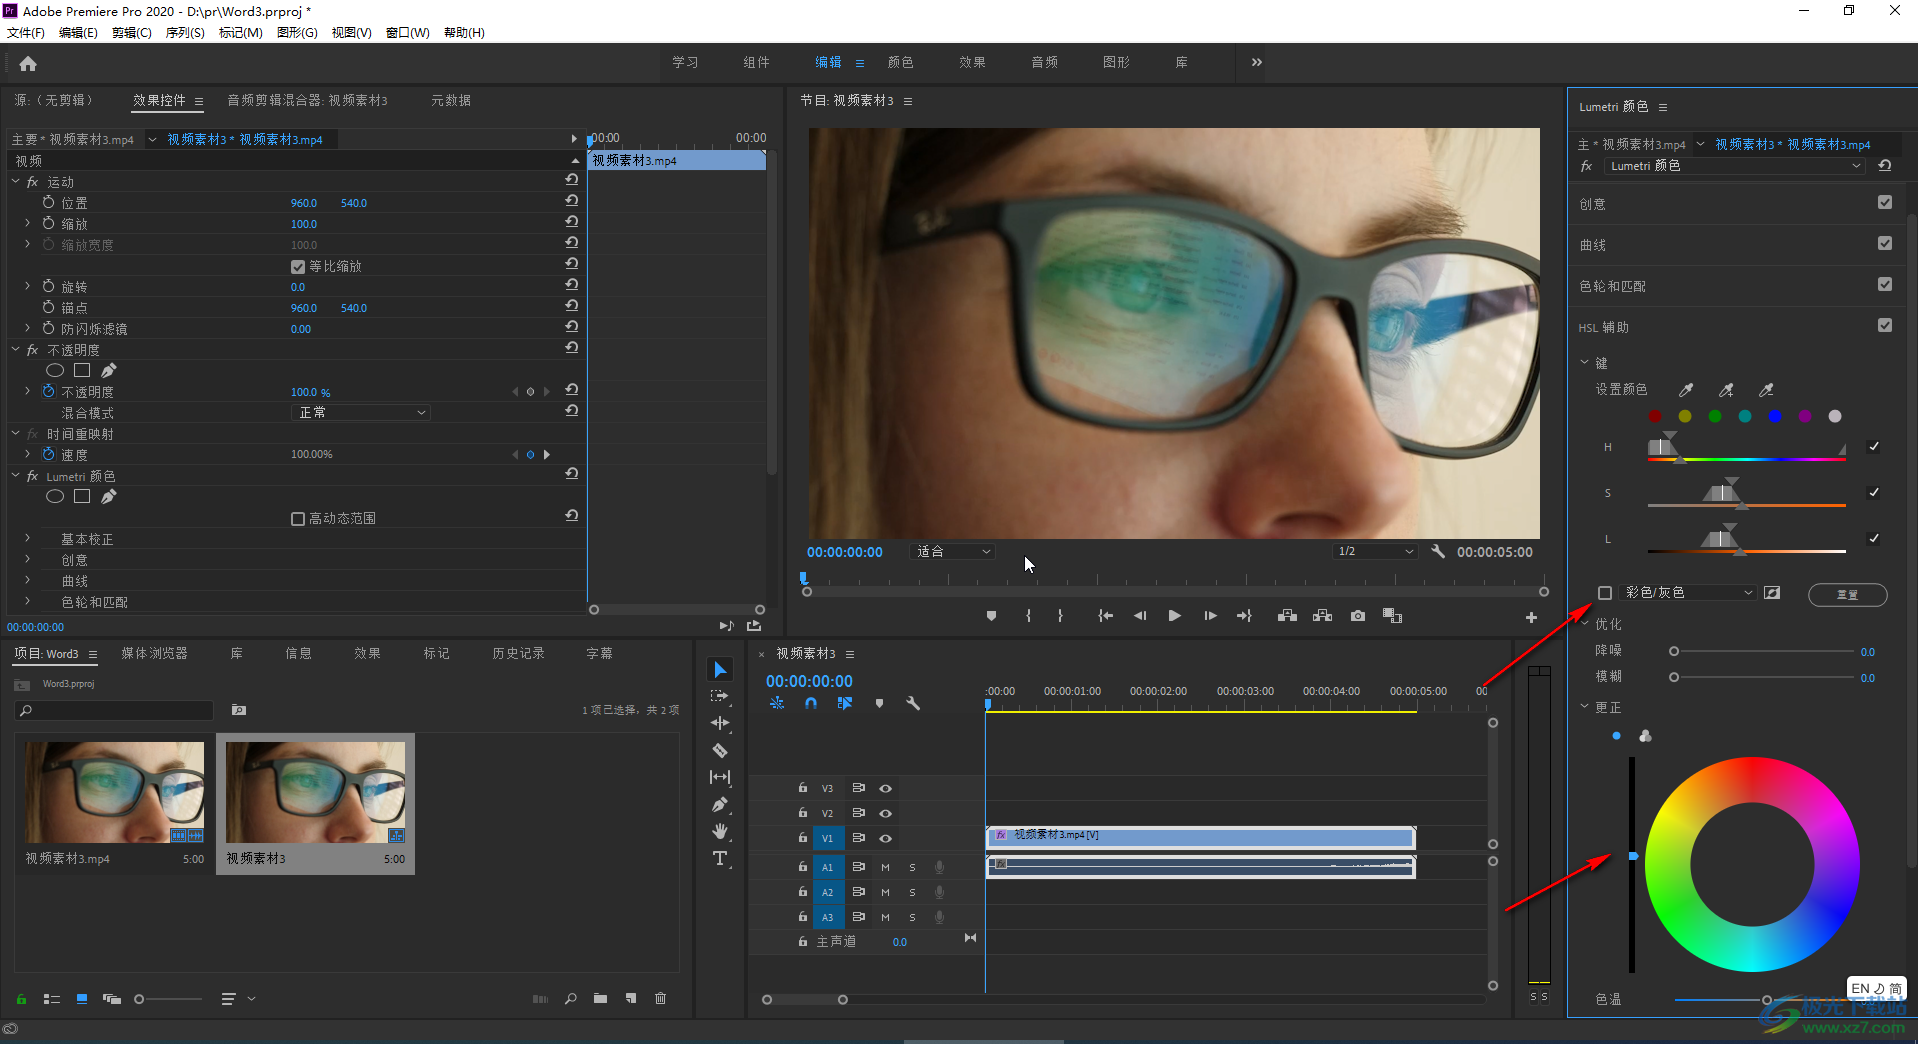The height and width of the screenshot is (1044, 1918).
Task: Click Extract button in program monitor
Action: click(x=1322, y=616)
